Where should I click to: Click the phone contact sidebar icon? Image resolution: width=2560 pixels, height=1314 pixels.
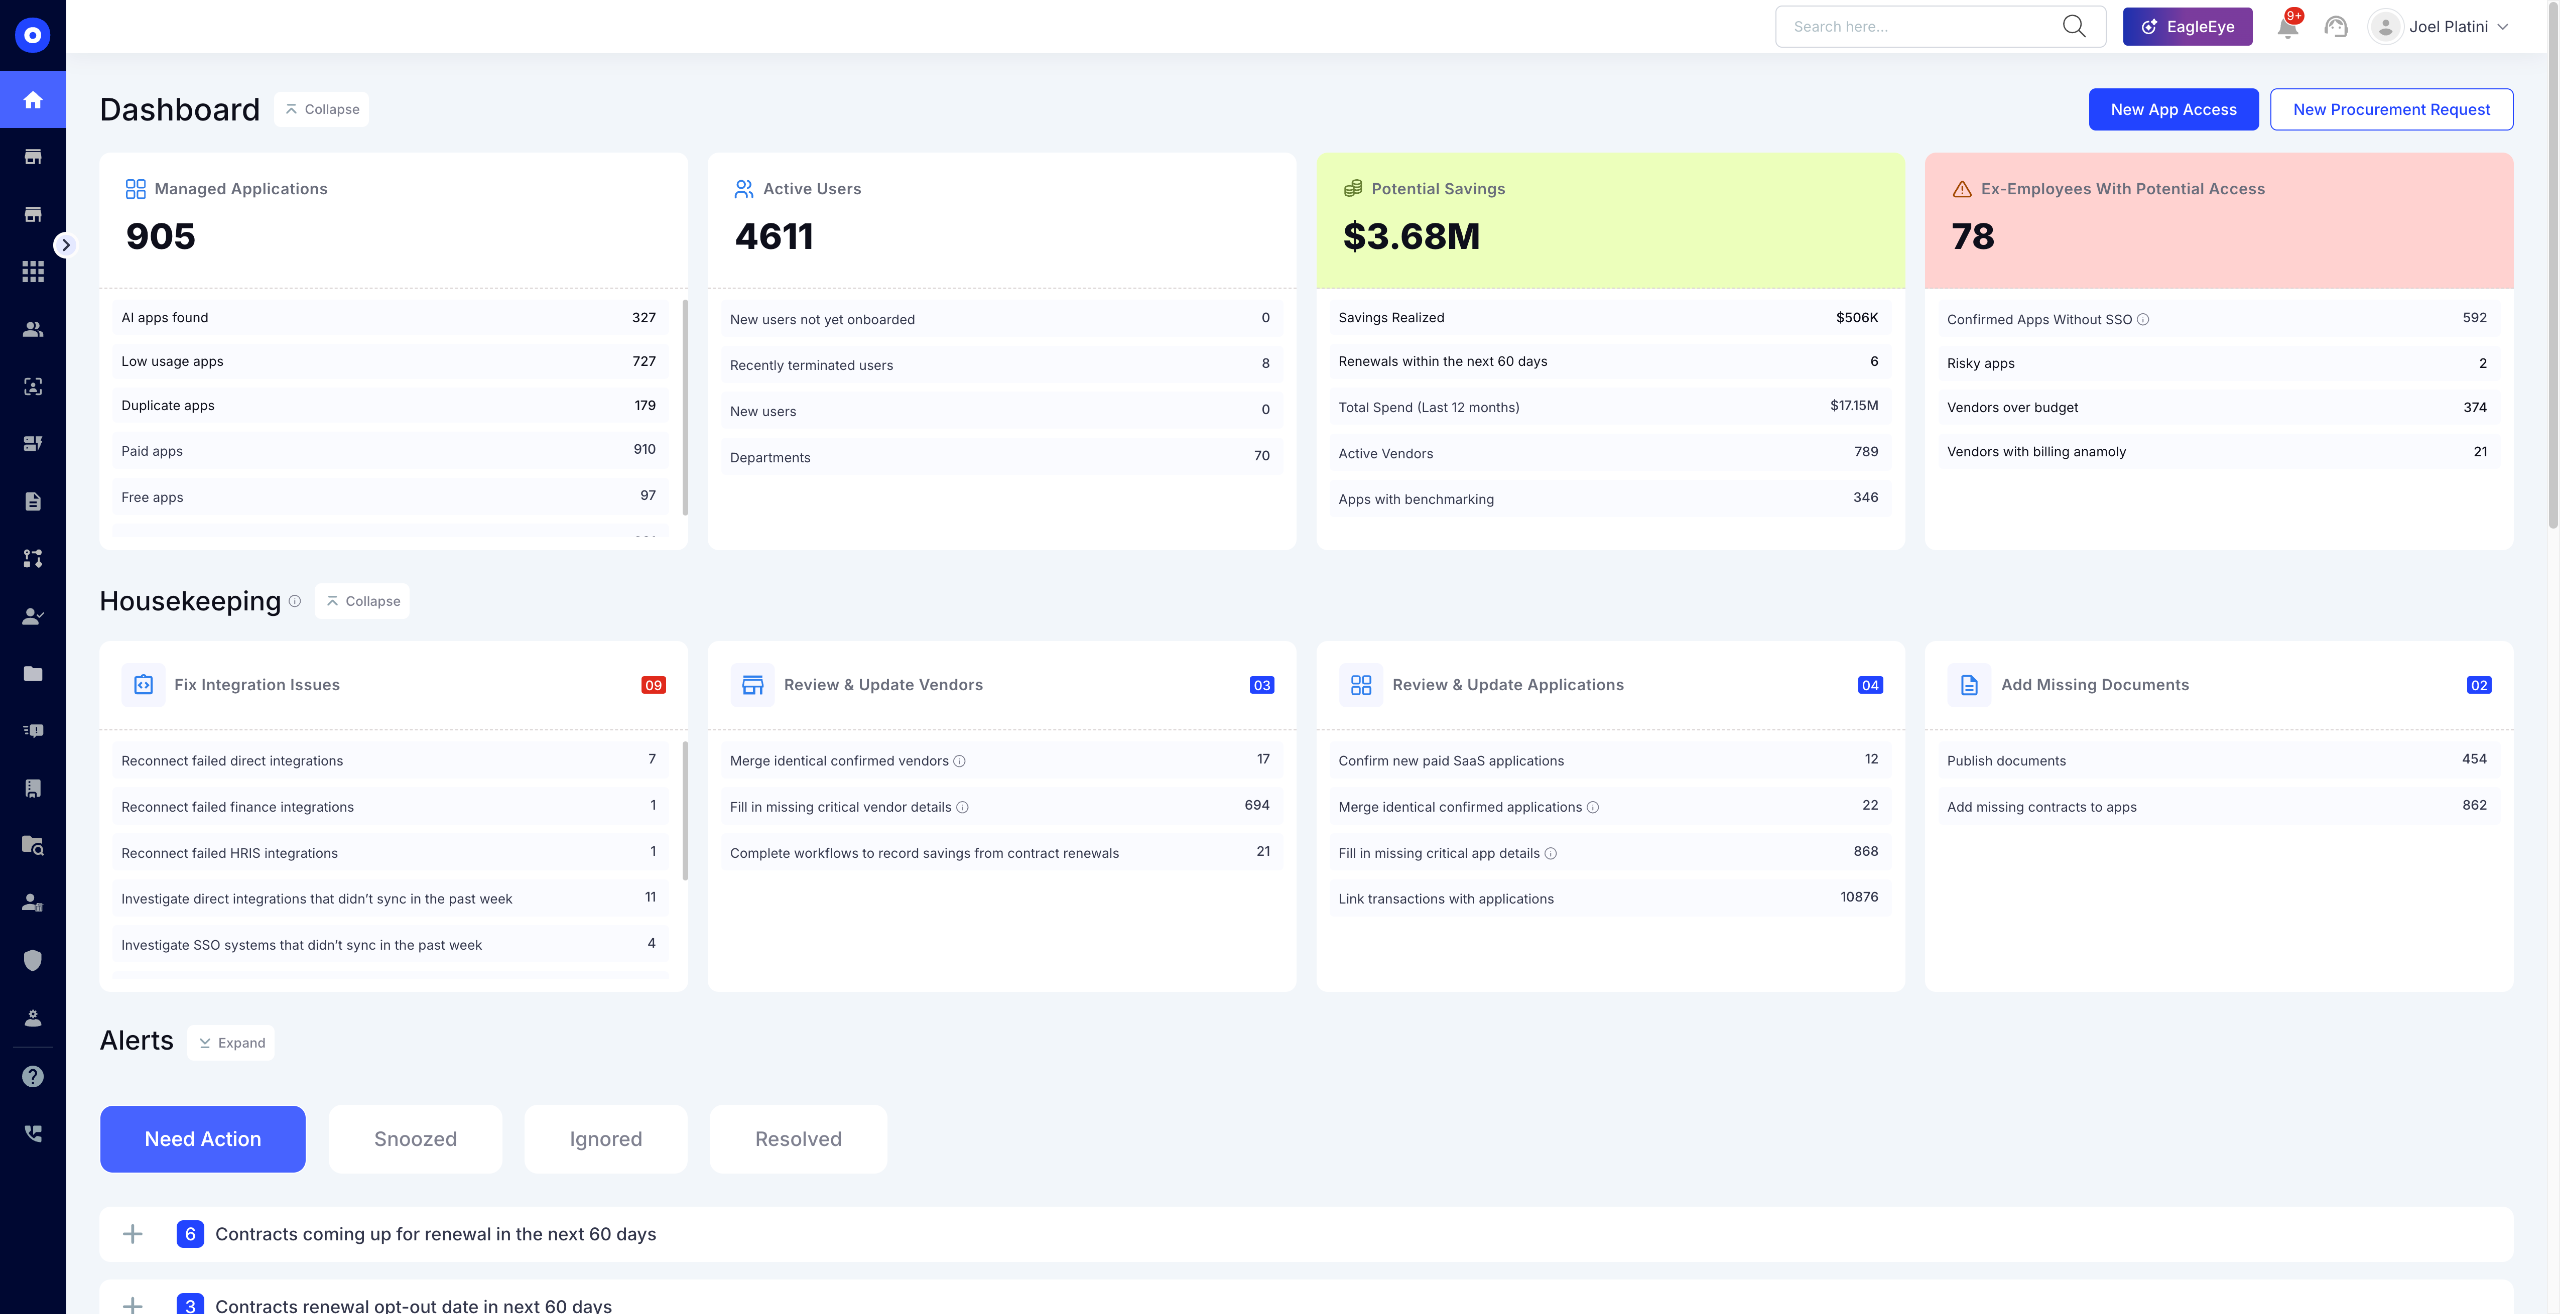[x=33, y=1133]
